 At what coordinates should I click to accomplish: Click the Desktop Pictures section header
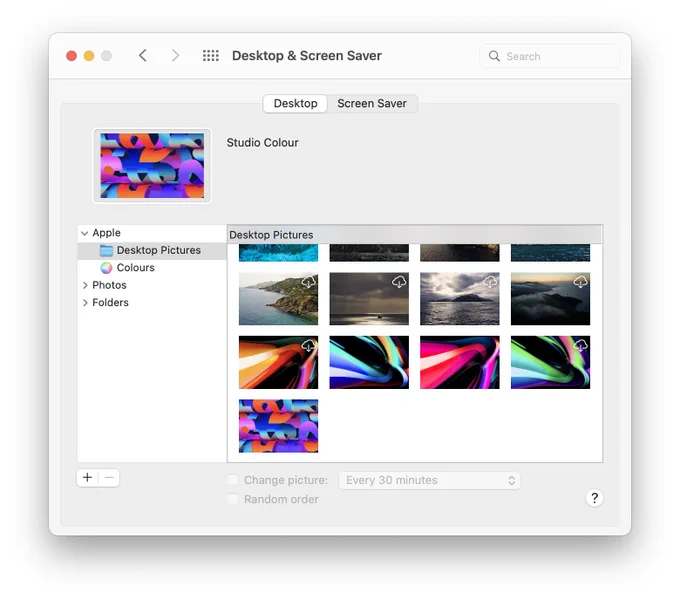point(415,235)
